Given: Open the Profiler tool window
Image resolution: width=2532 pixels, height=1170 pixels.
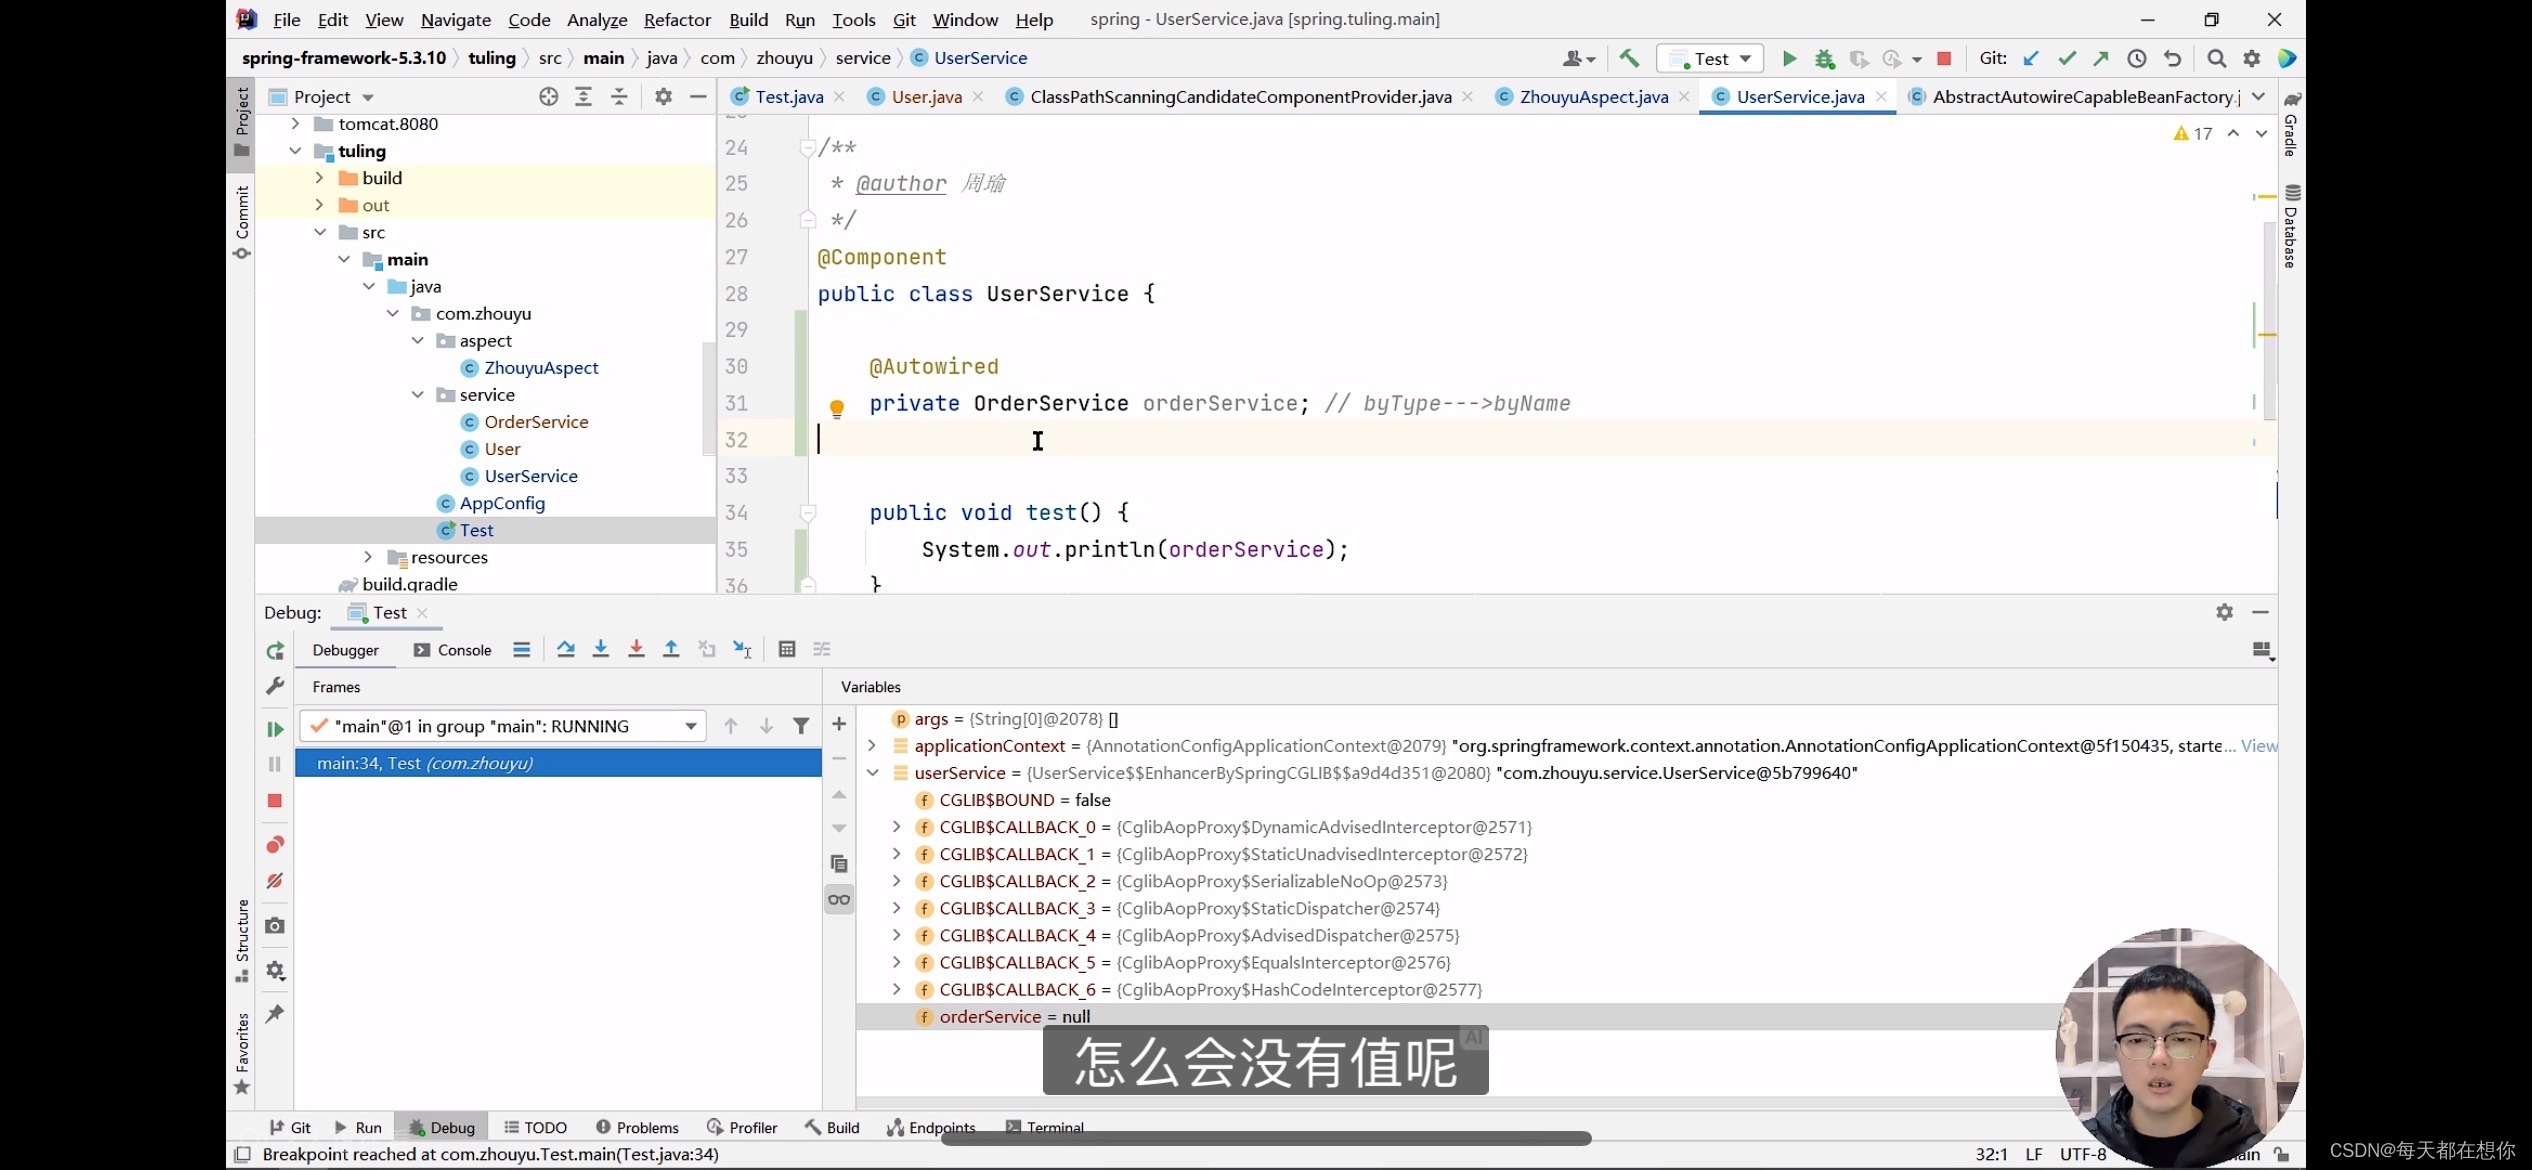Looking at the screenshot, I should (741, 1127).
